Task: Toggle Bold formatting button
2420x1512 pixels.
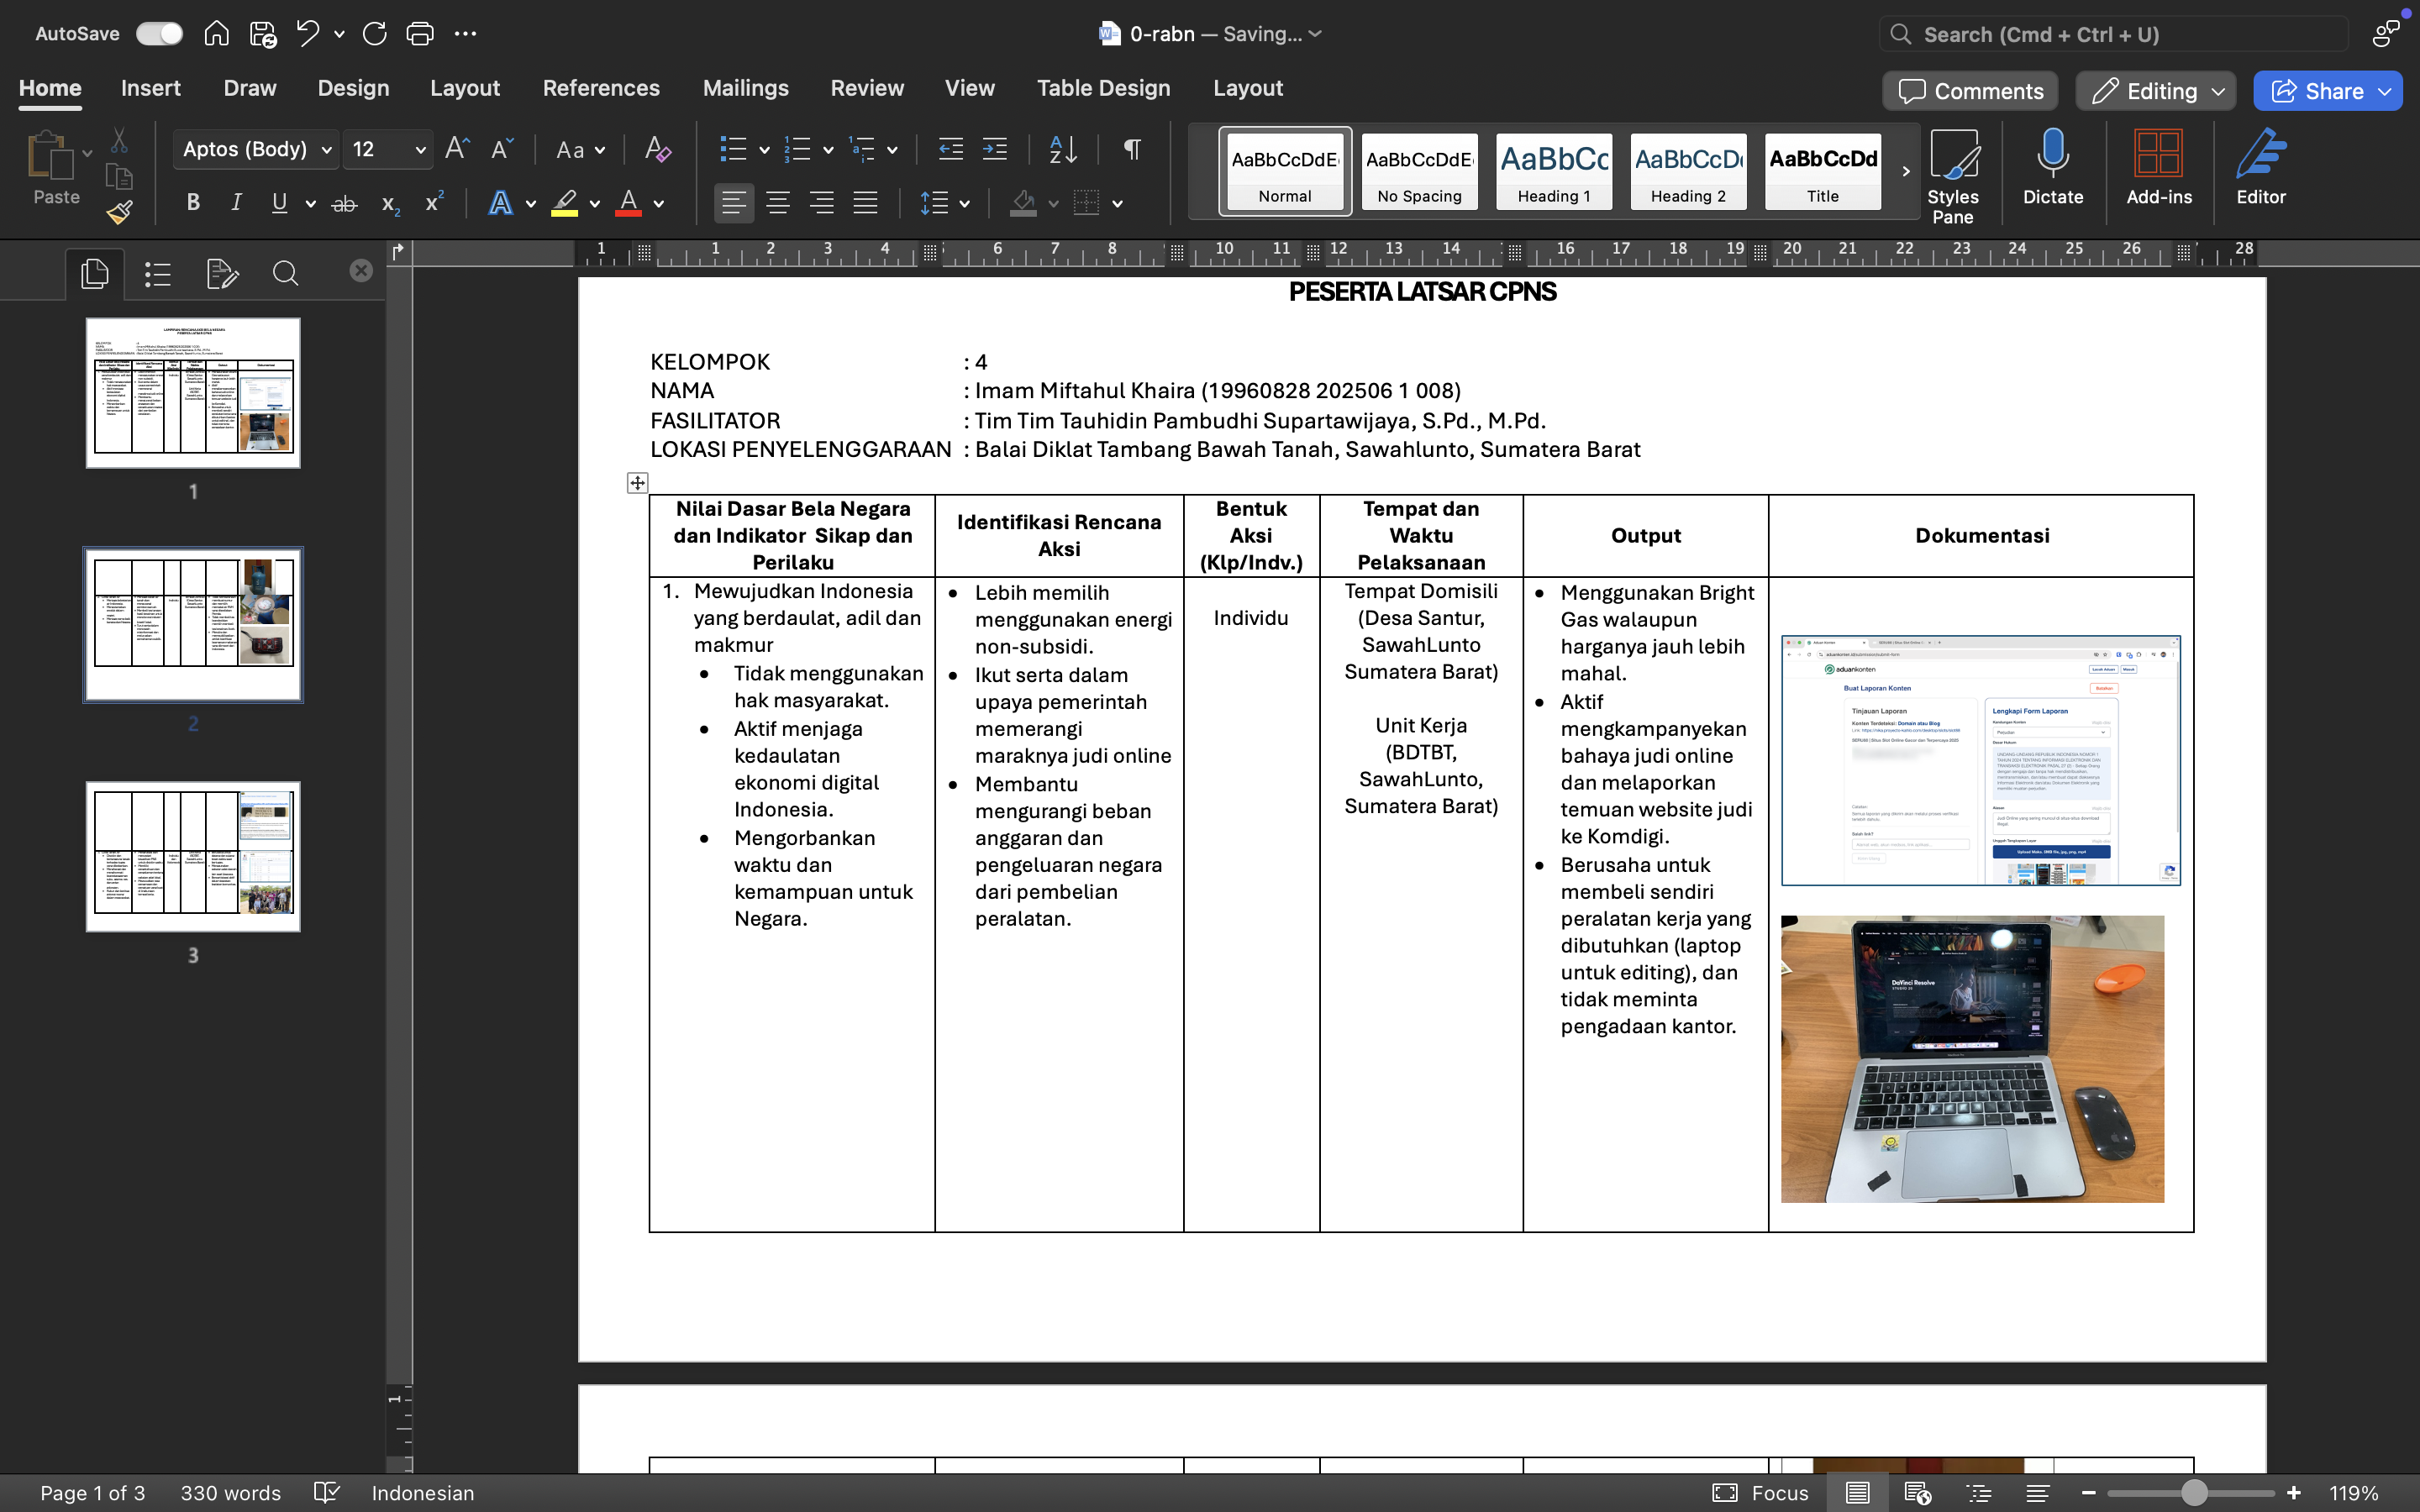Action: click(193, 204)
